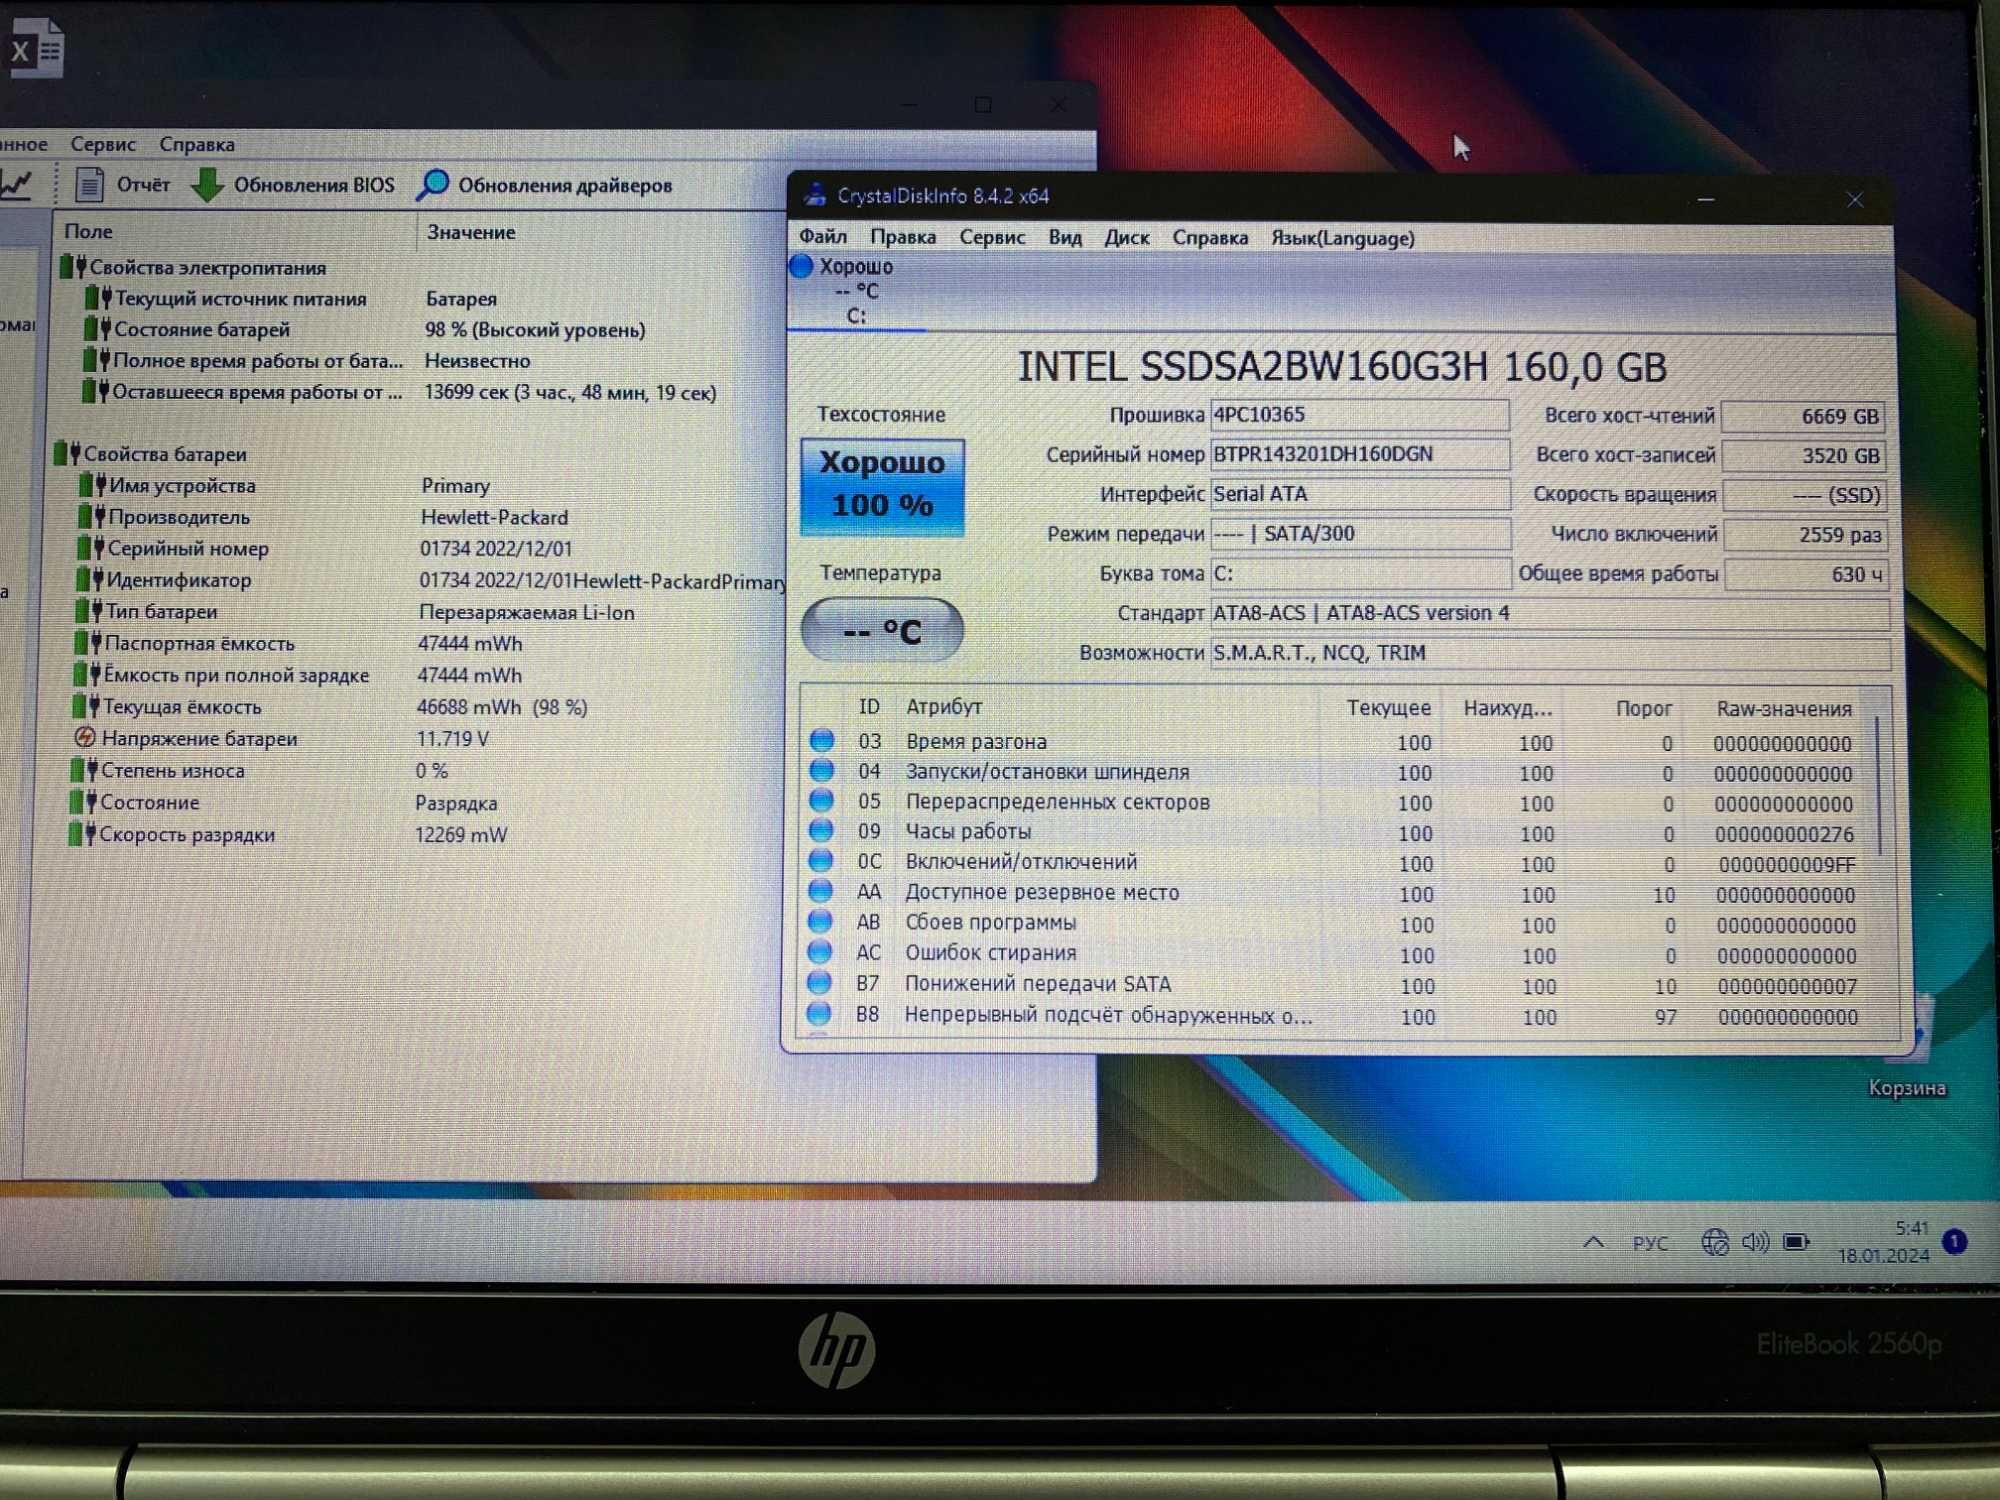
Task: Click the РУС language indicator in the taskbar
Action: pyautogui.click(x=1651, y=1243)
